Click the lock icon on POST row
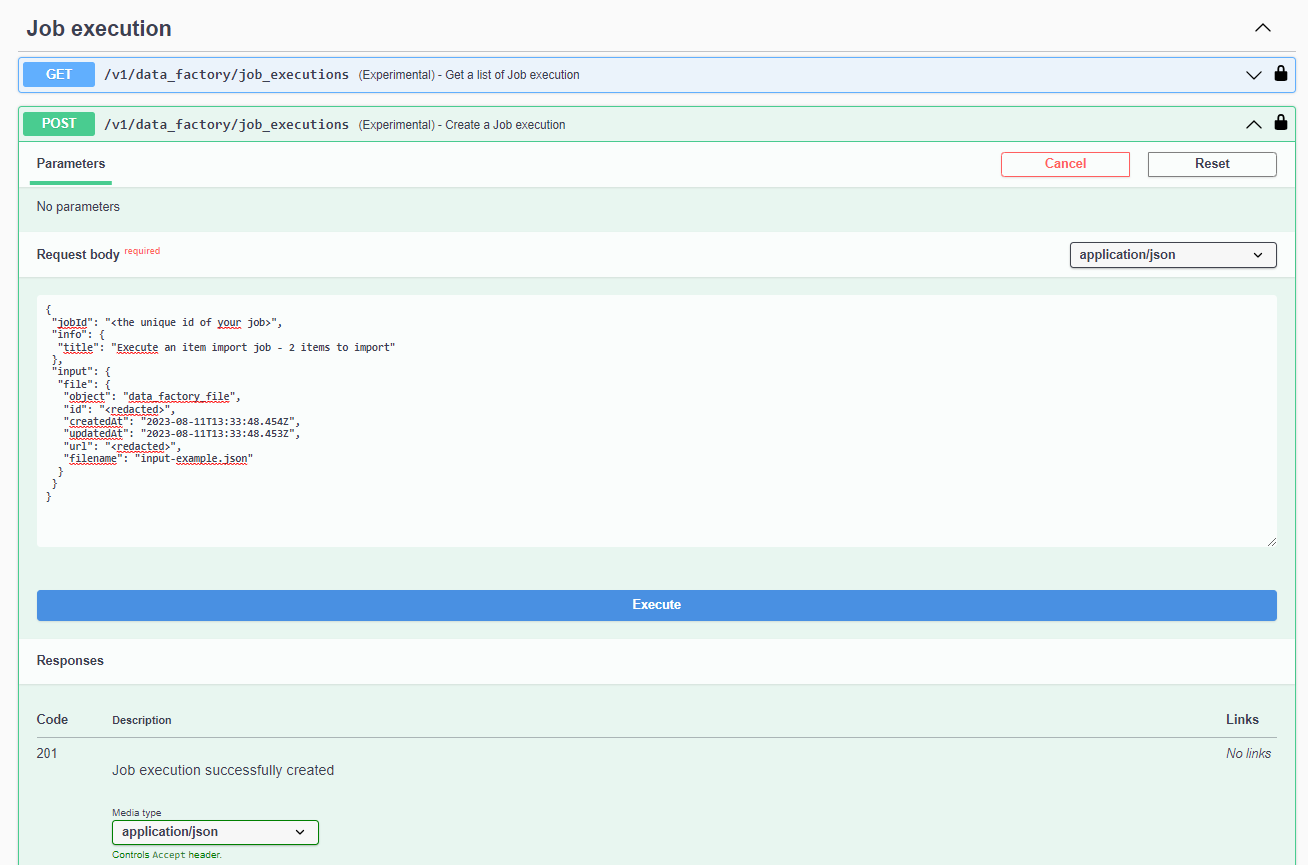Screen dimensions: 1308x865 (x=1281, y=123)
